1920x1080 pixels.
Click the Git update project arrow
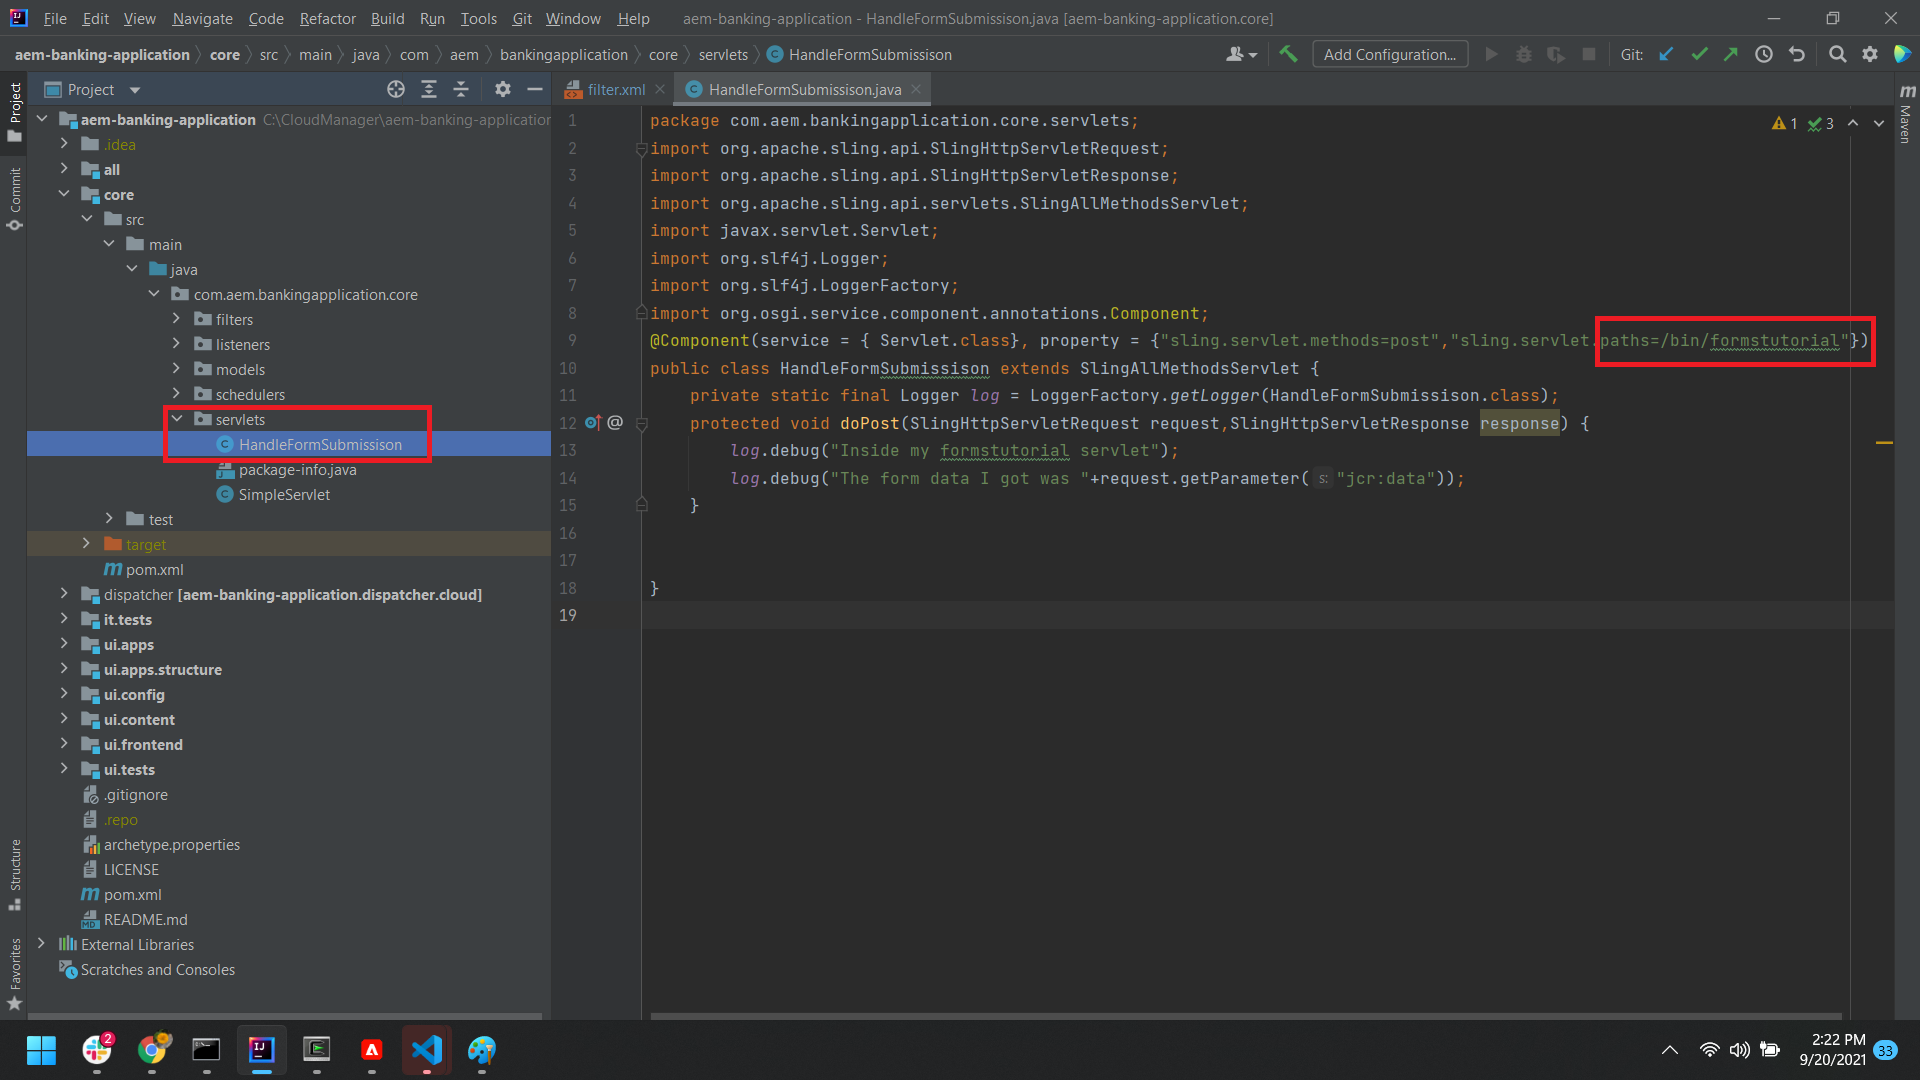click(x=1666, y=55)
